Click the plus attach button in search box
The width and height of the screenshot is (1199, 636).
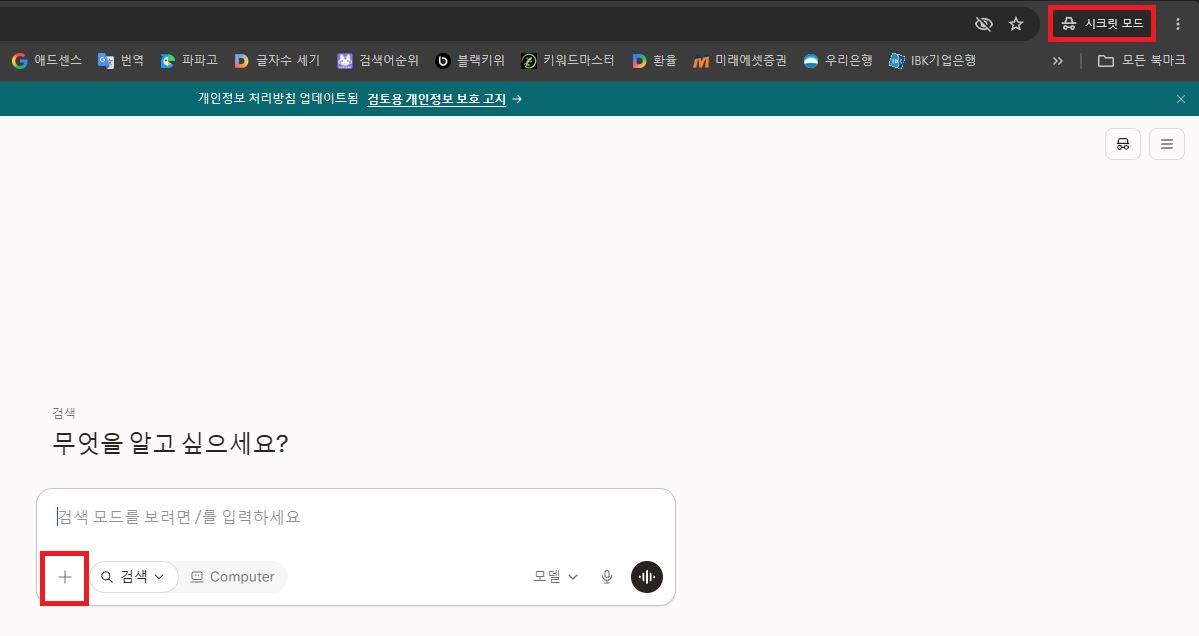pos(64,577)
